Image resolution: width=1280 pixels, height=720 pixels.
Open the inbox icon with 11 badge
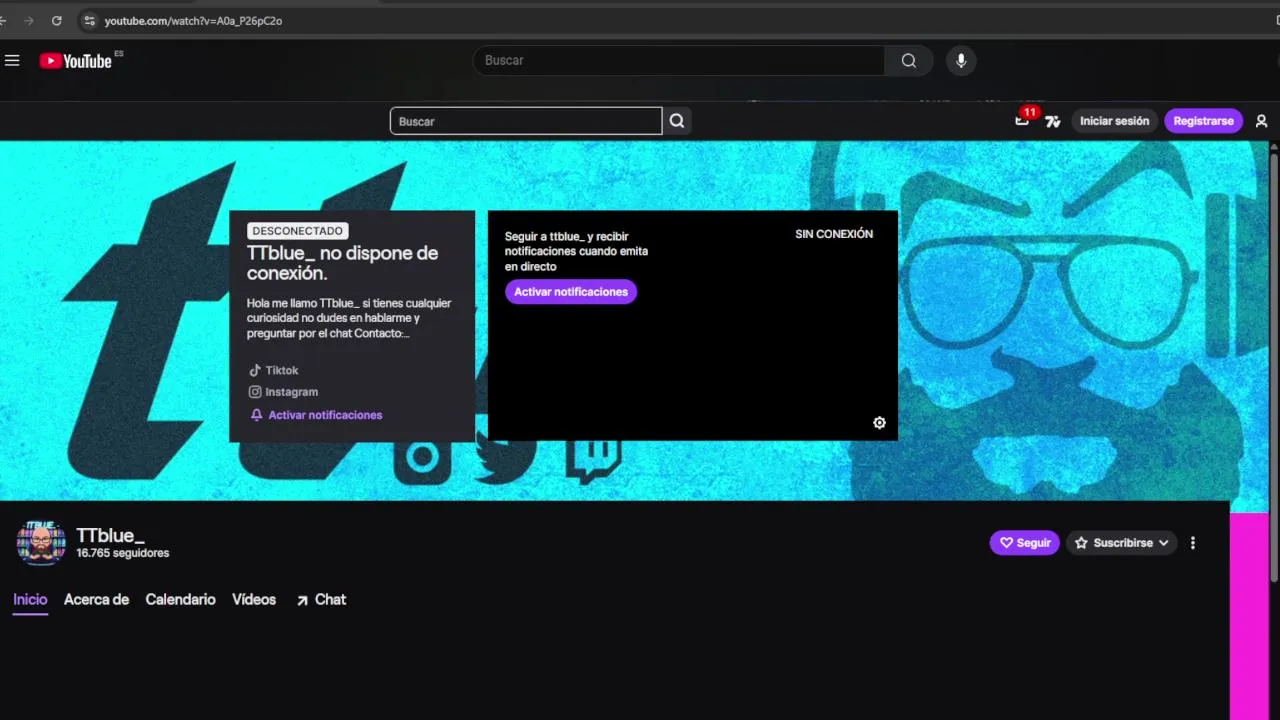click(1022, 120)
